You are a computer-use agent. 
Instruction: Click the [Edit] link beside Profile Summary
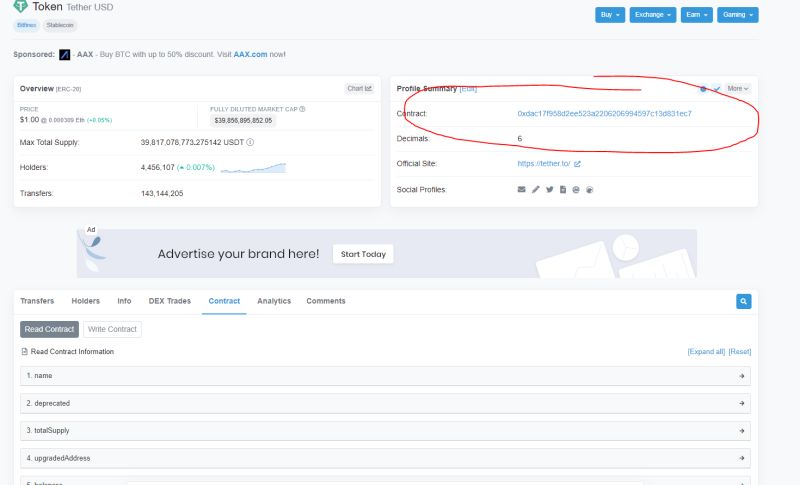(468, 89)
